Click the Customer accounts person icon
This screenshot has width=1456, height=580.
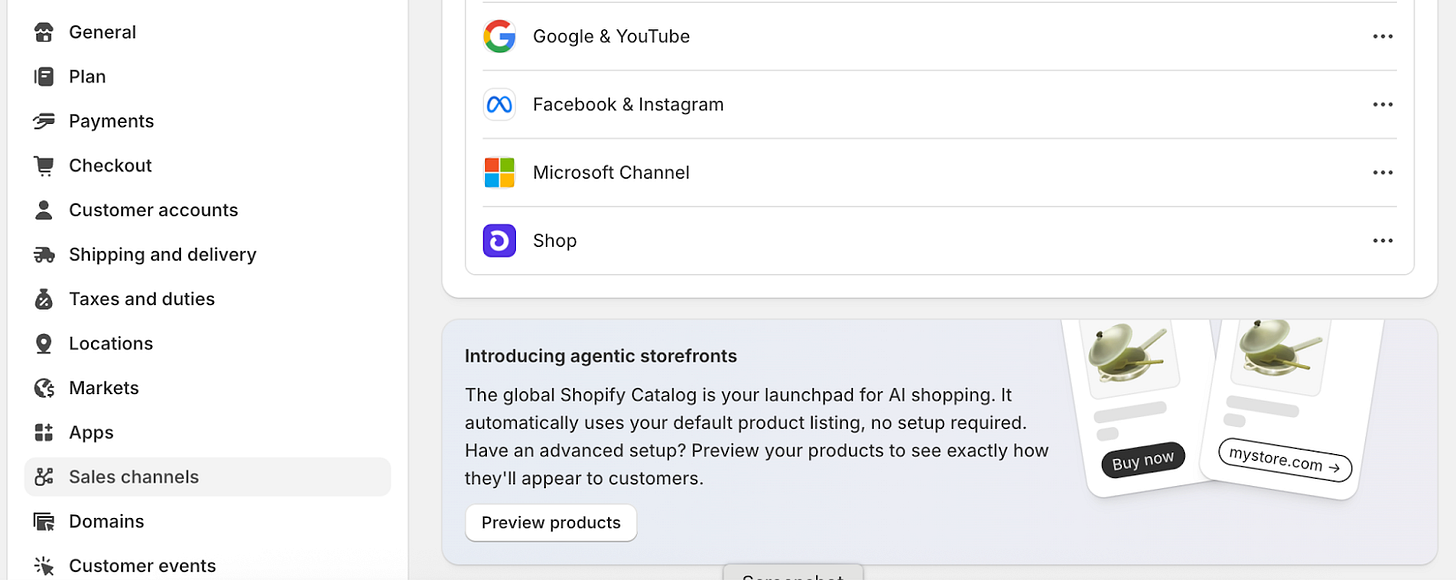click(43, 210)
